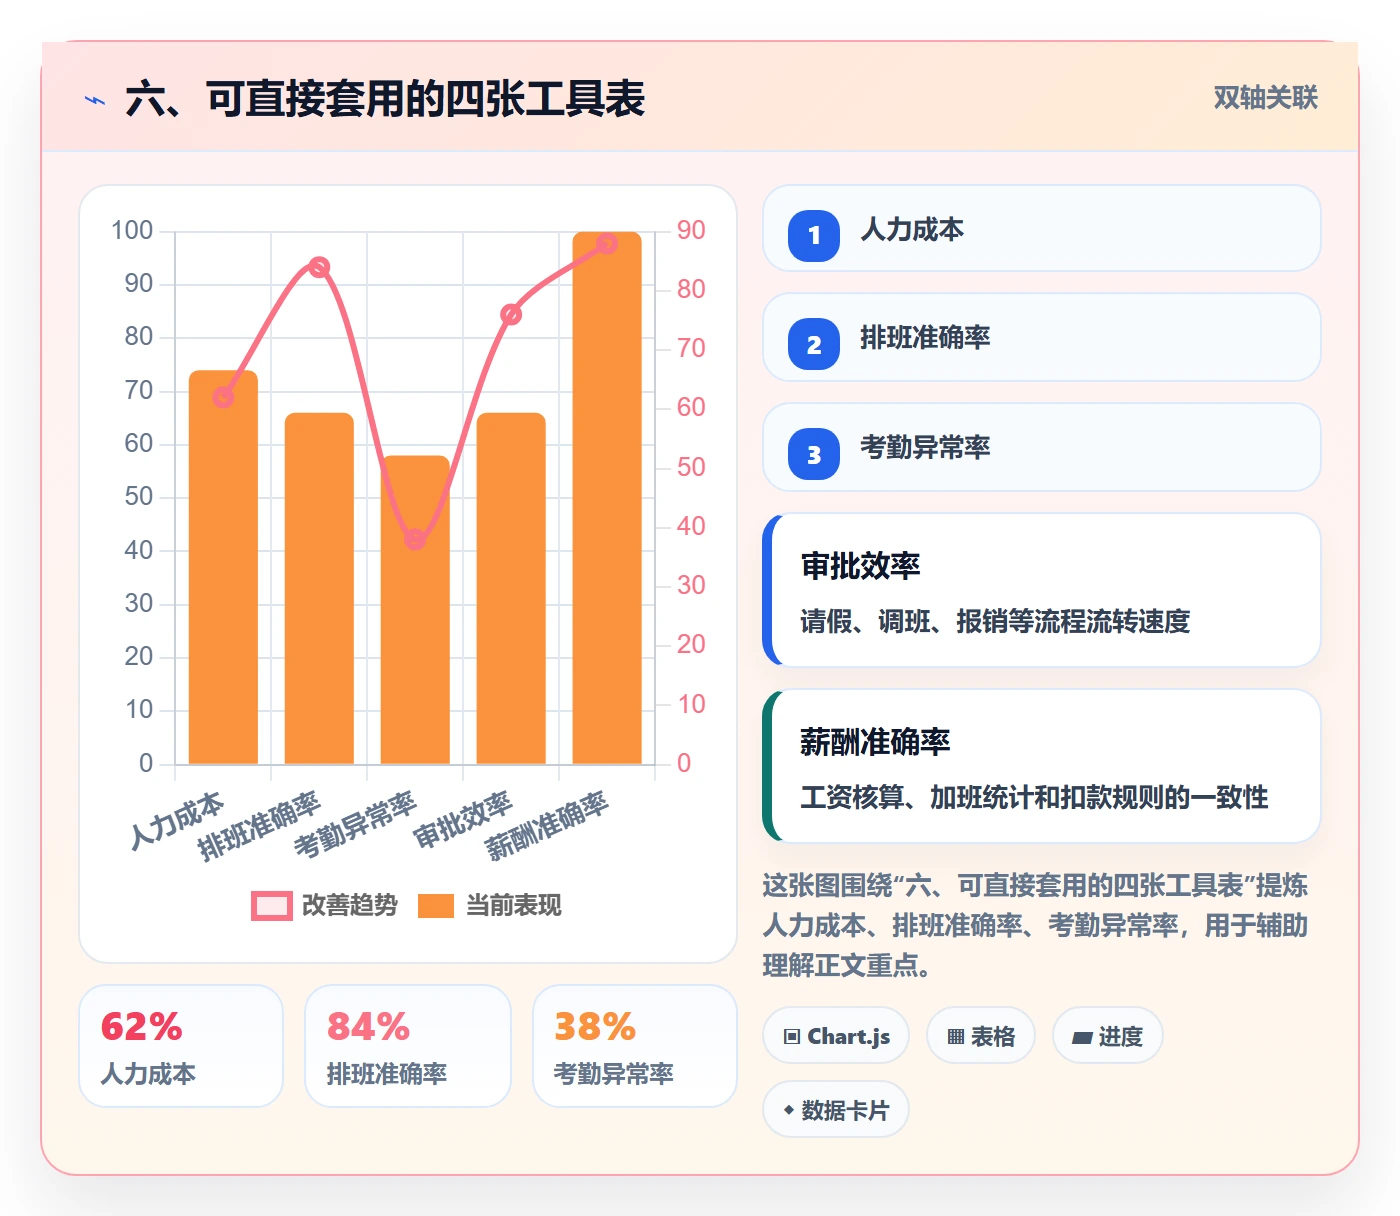Click the lowest trend line point at 考勤异常率
The width and height of the screenshot is (1400, 1216).
[x=415, y=540]
